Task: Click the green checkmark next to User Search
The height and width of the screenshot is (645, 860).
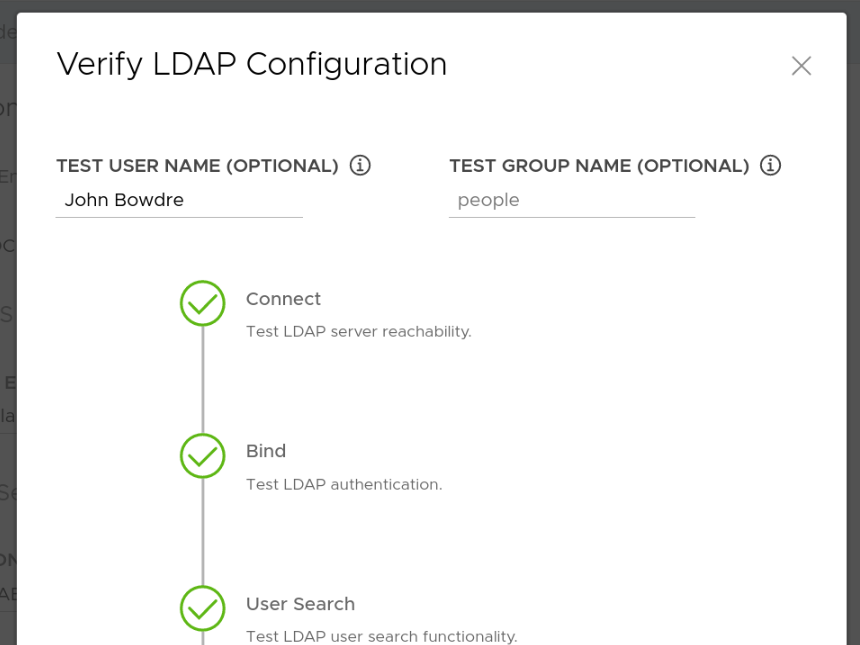Action: [203, 608]
